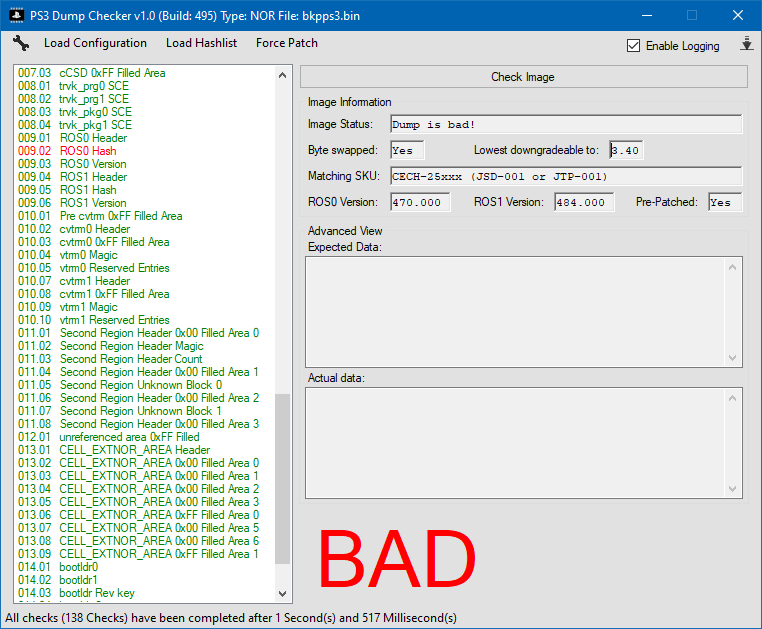
Task: Toggle the Enable Logging checkbox
Action: (x=633, y=45)
